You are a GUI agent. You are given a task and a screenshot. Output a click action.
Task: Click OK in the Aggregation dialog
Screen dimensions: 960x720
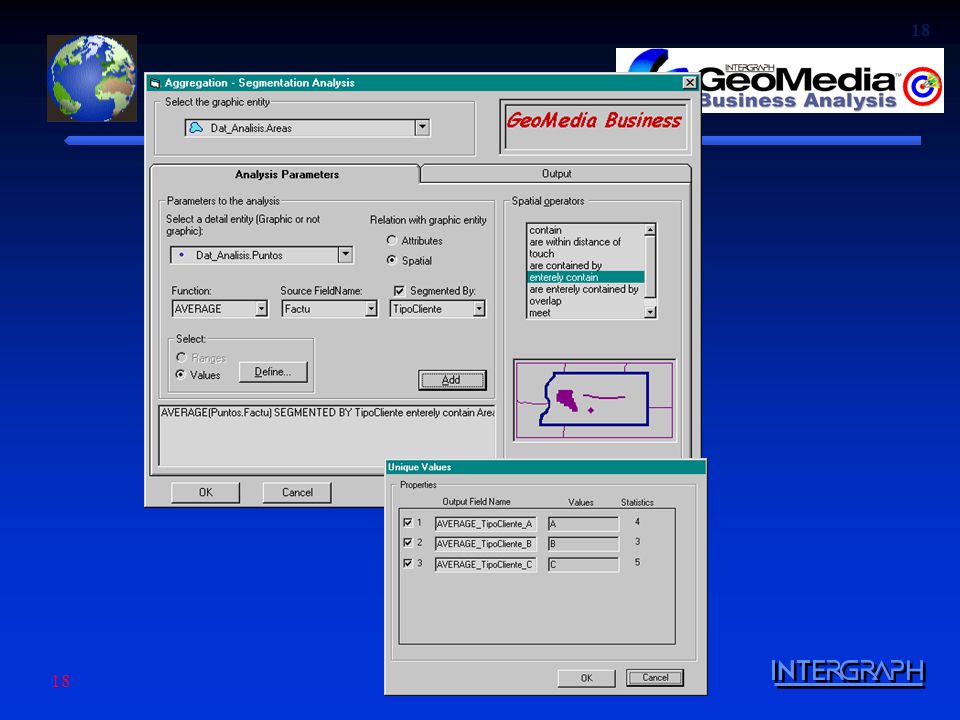click(206, 492)
